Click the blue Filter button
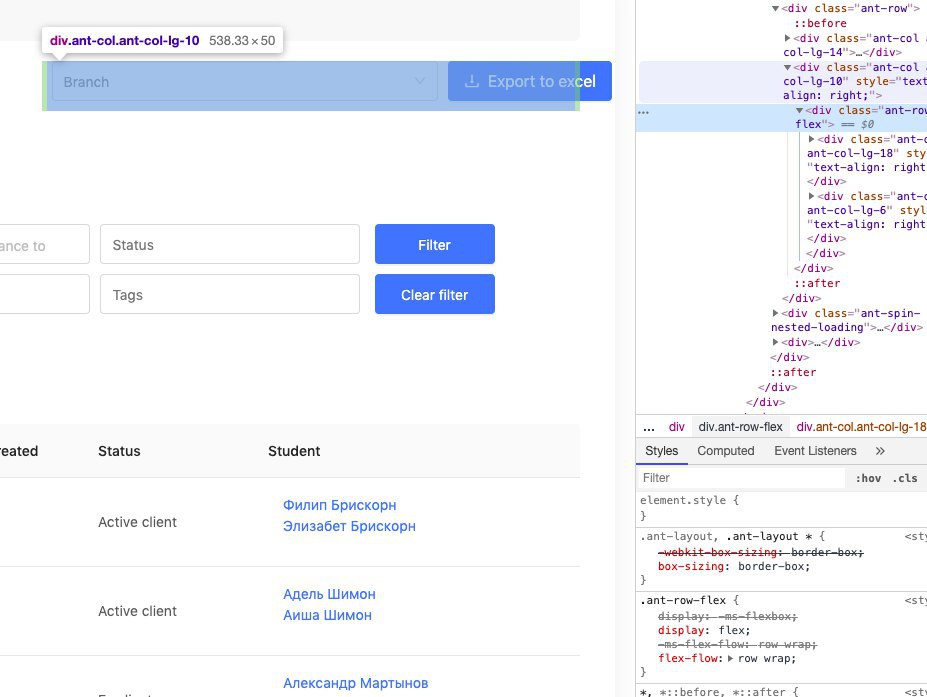Screen dimensions: 927x697 coord(435,244)
